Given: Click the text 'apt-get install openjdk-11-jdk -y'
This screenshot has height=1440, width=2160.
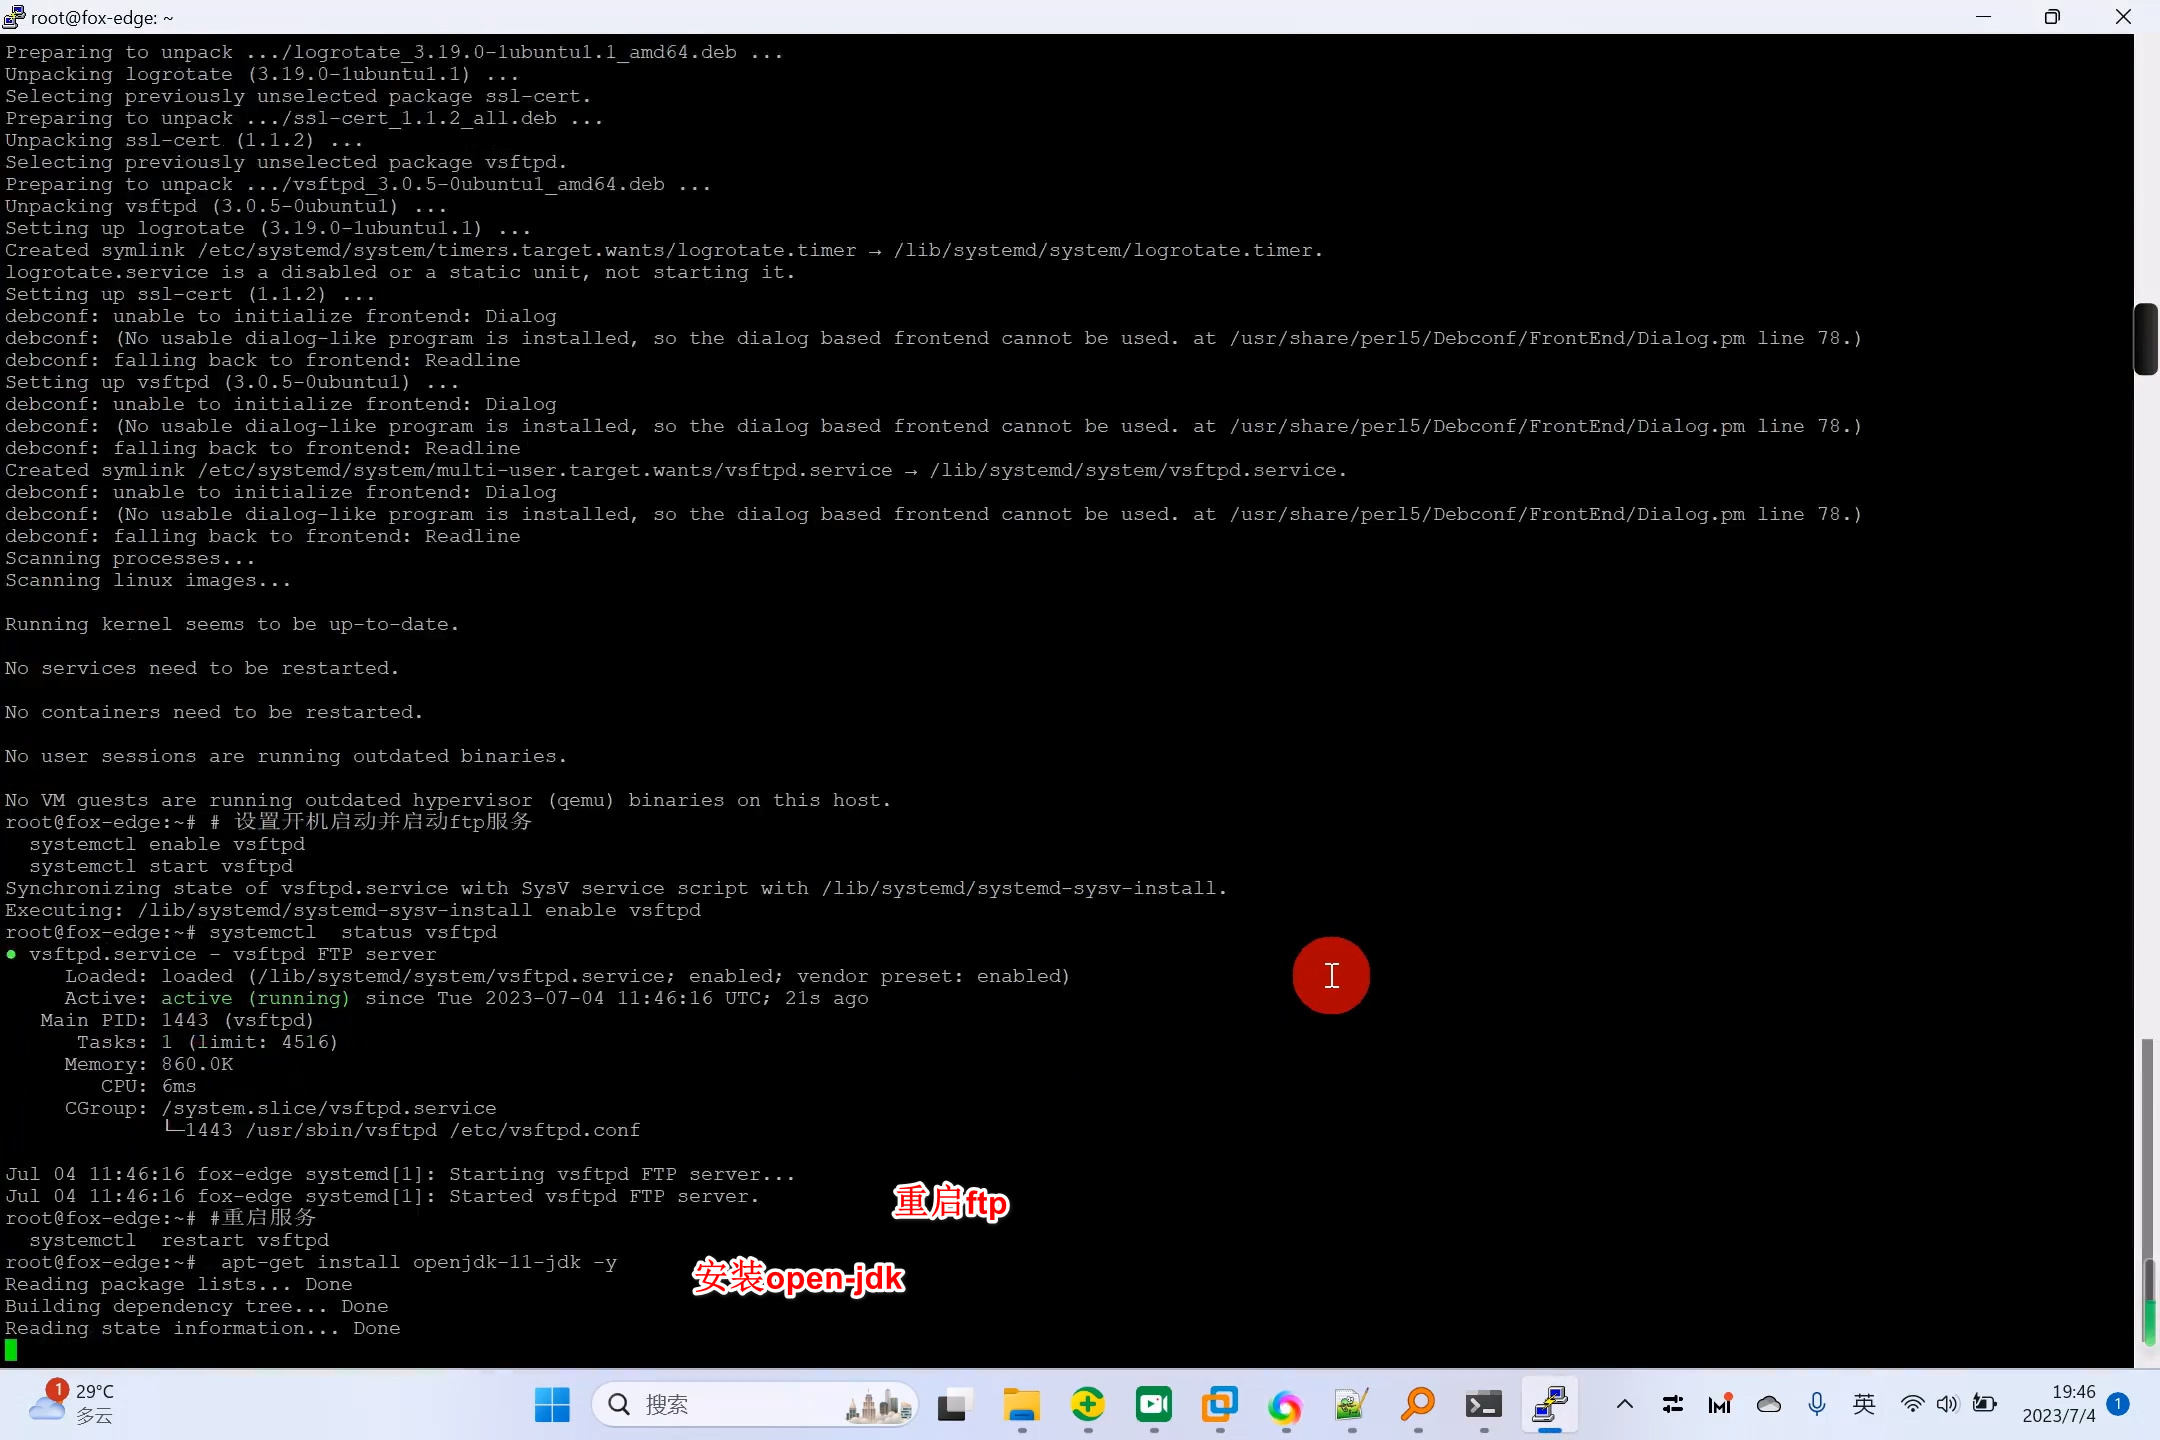Looking at the screenshot, I should (x=419, y=1262).
